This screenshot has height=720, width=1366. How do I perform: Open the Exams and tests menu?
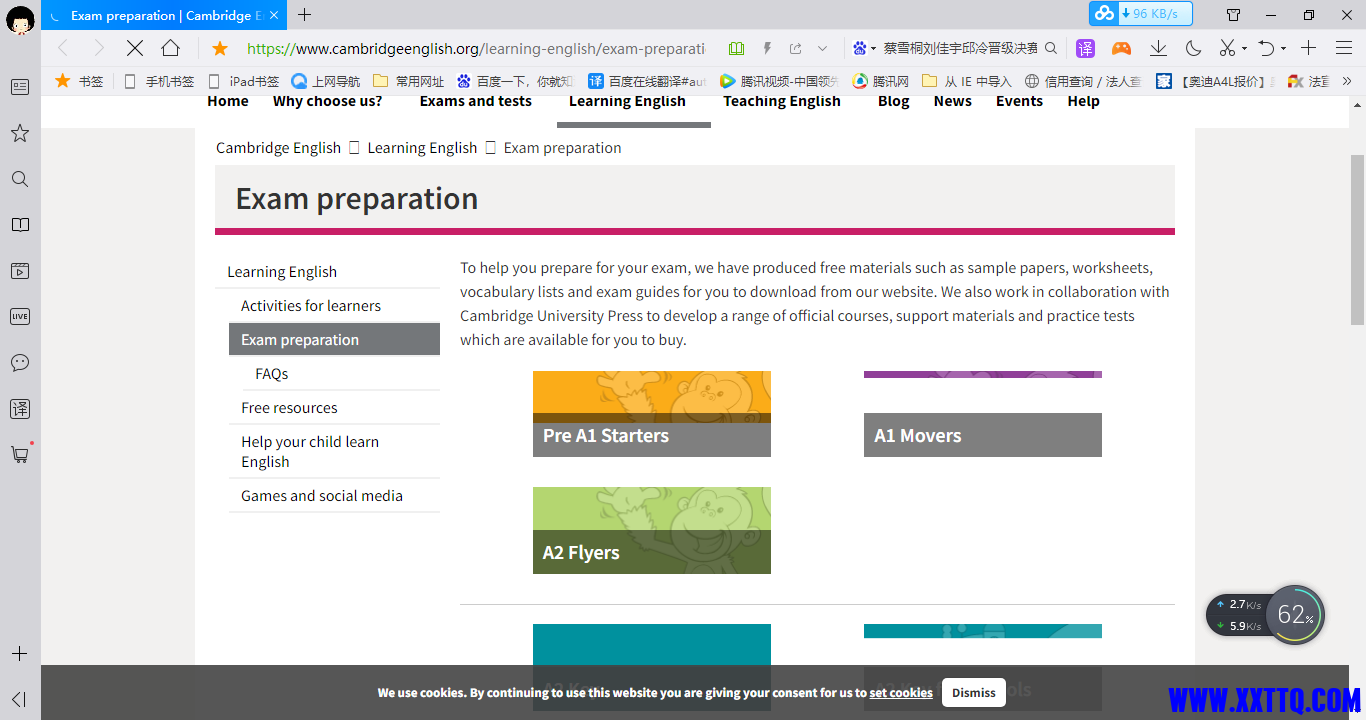(x=476, y=101)
